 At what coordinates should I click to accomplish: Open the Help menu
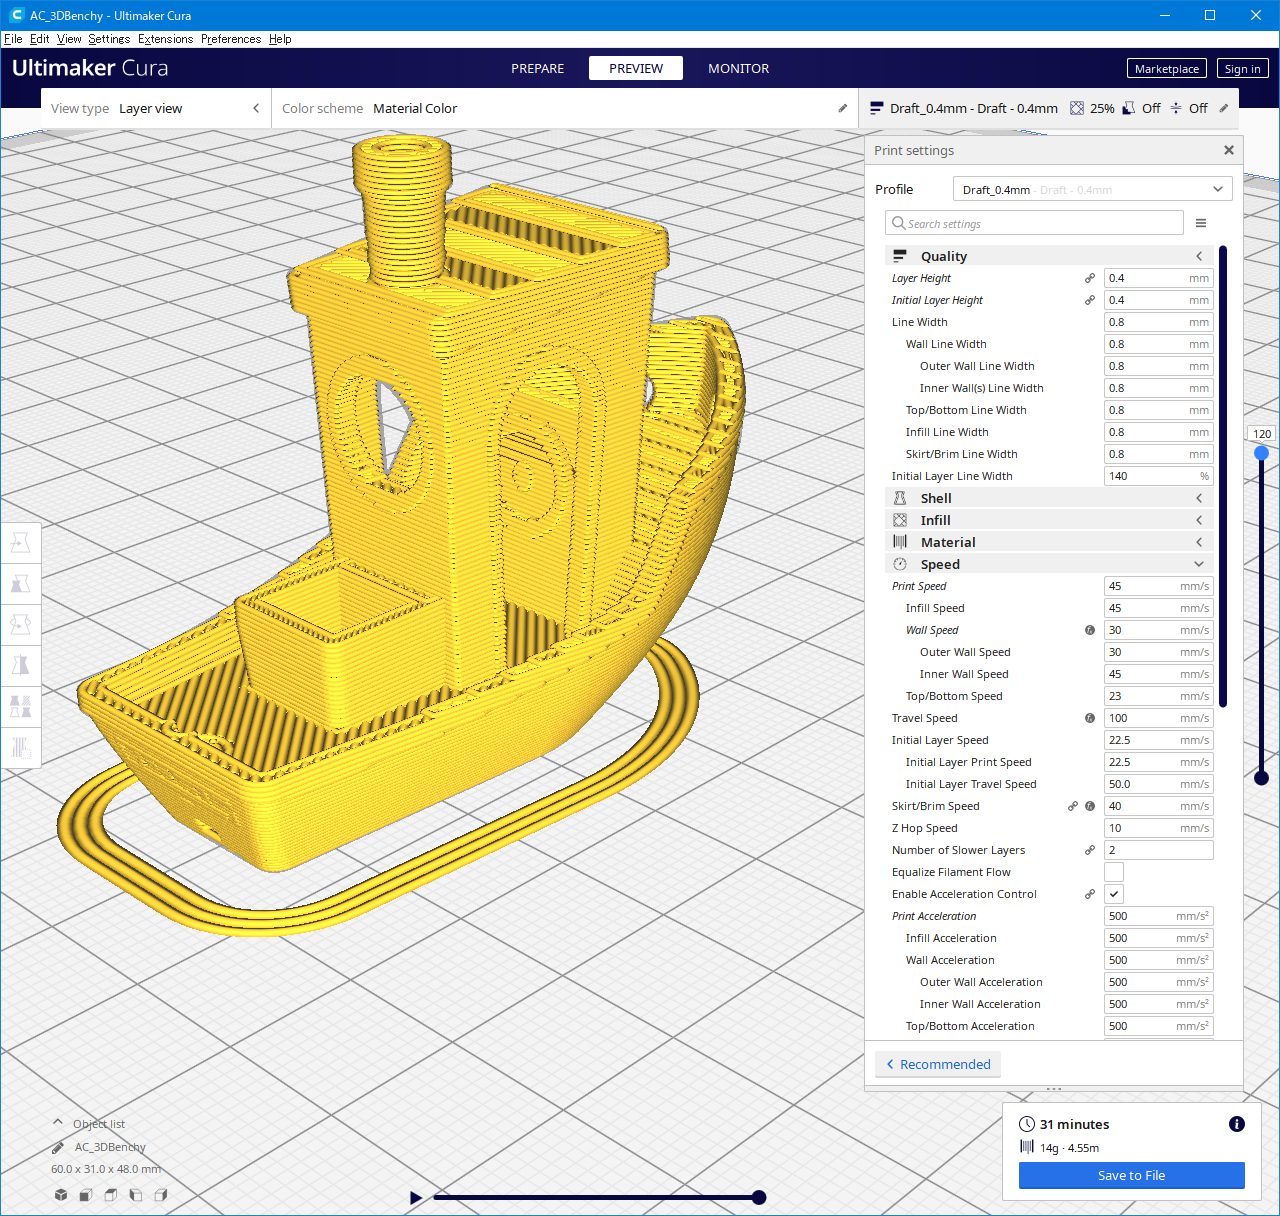click(280, 39)
